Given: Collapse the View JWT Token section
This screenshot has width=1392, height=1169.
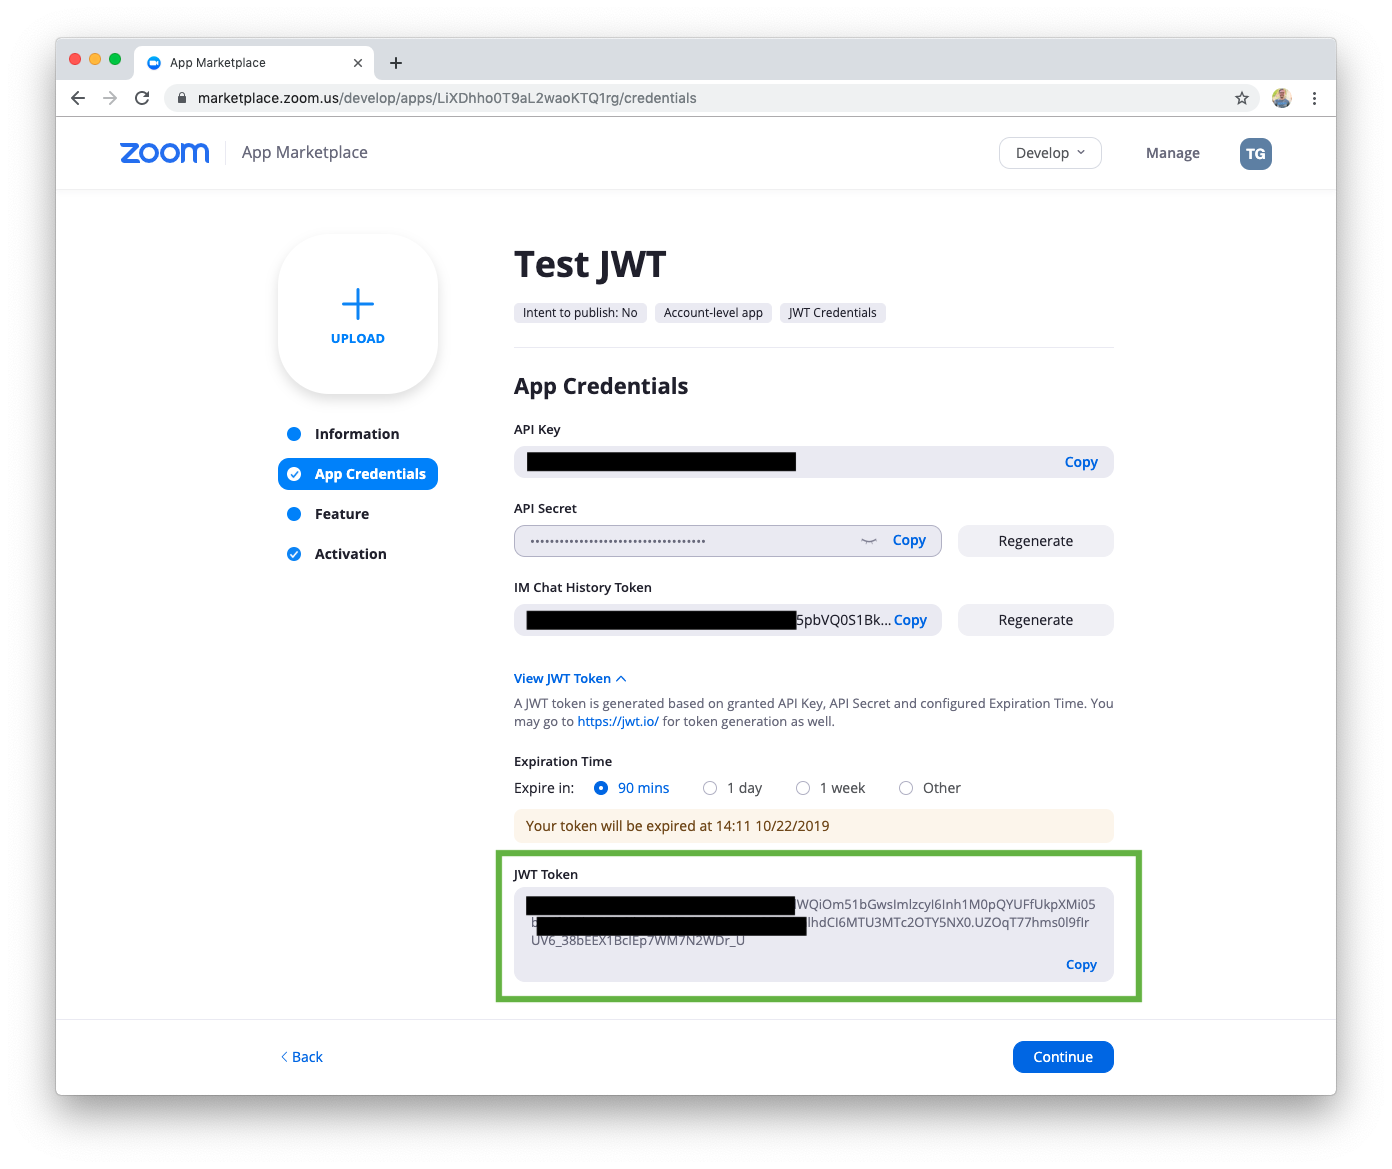Looking at the screenshot, I should click(570, 679).
